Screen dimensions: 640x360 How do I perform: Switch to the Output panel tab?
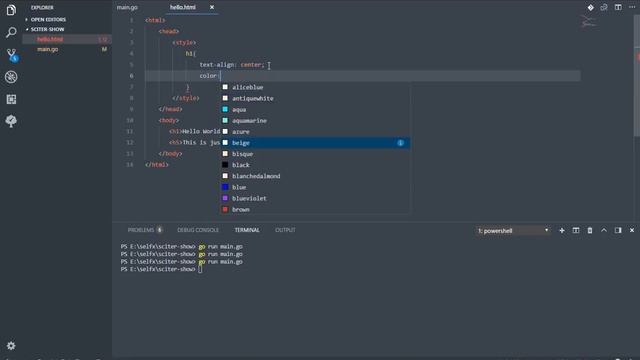[285, 230]
